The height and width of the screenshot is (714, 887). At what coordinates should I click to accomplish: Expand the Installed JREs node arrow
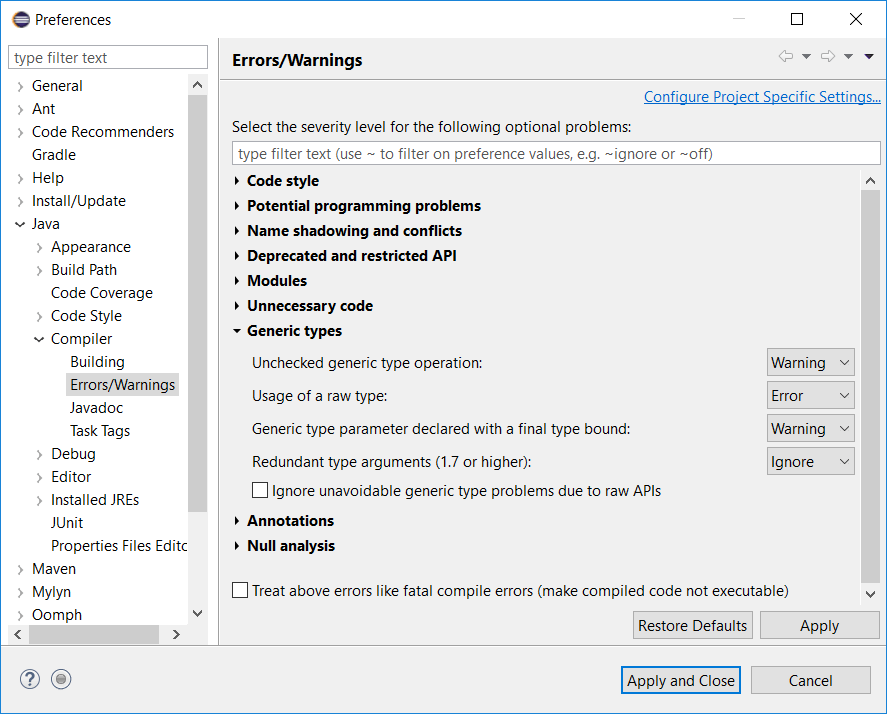coord(39,501)
